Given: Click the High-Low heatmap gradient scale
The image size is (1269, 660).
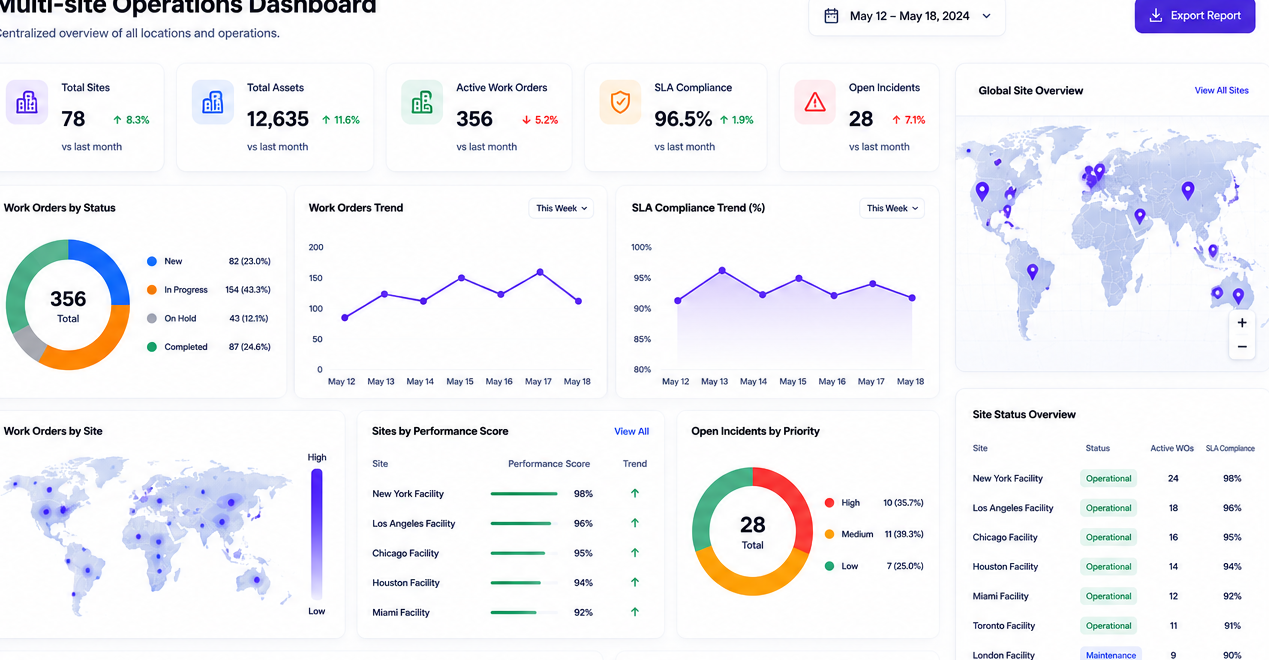Looking at the screenshot, I should (x=317, y=534).
